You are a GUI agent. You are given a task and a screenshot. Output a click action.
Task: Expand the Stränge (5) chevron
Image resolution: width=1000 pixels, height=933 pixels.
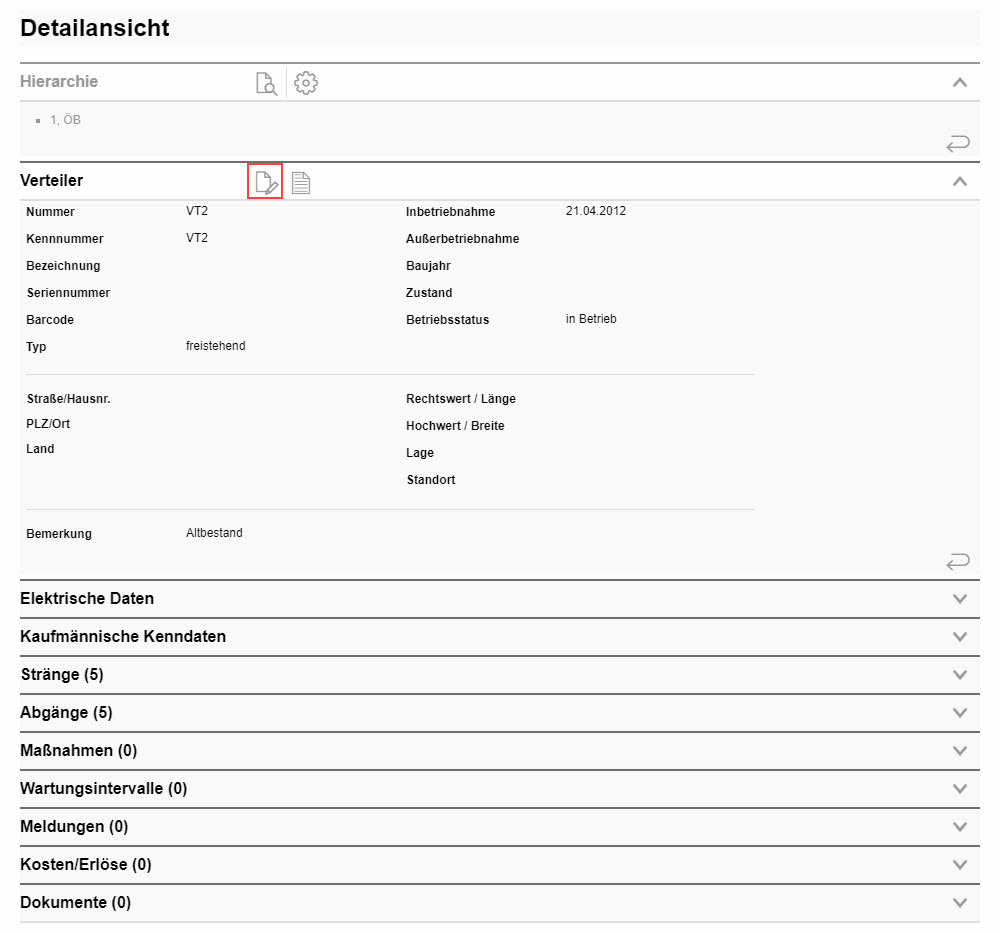[x=960, y=675]
